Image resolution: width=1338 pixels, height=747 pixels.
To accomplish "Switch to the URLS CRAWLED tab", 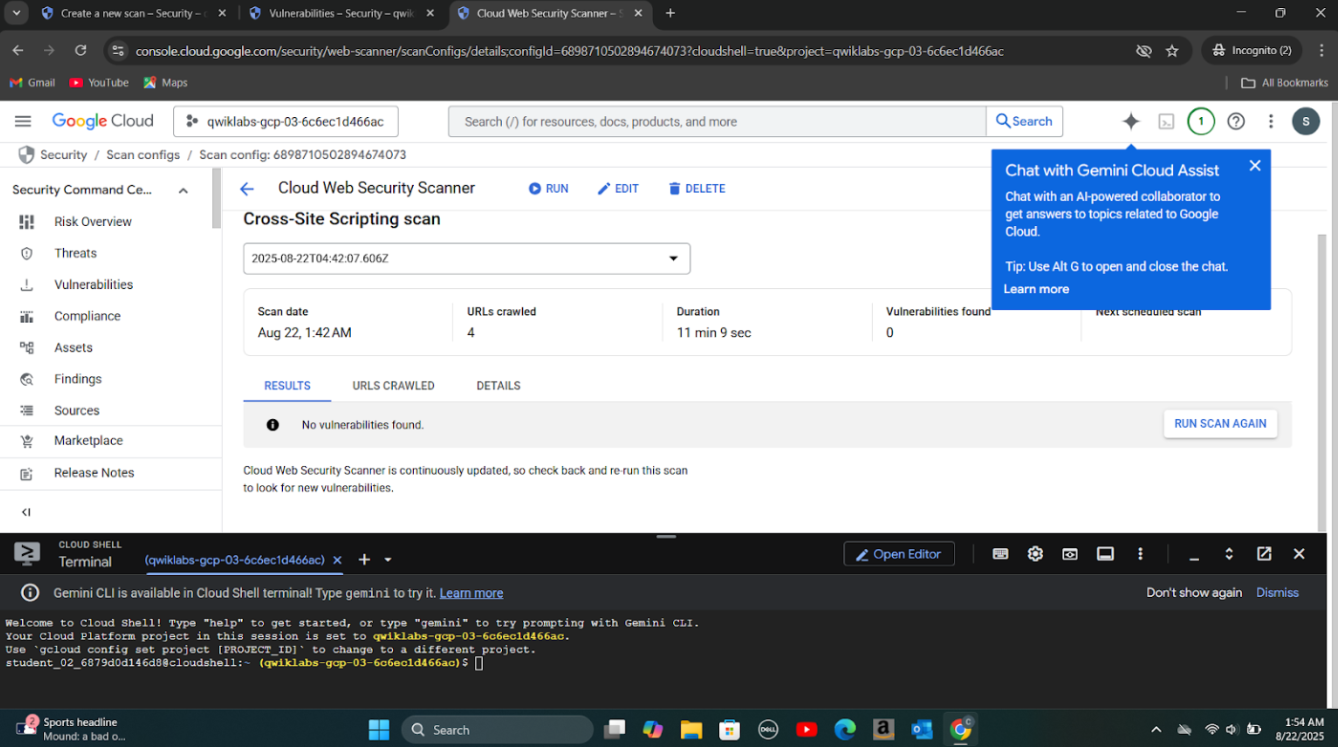I will point(393,386).
